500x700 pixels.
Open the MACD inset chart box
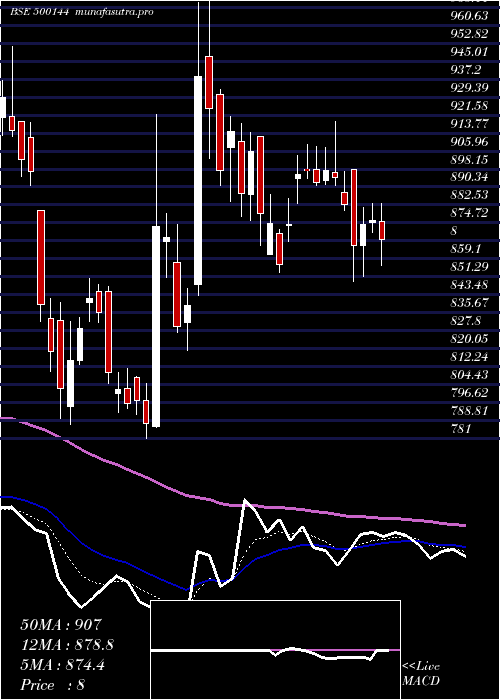point(275,650)
